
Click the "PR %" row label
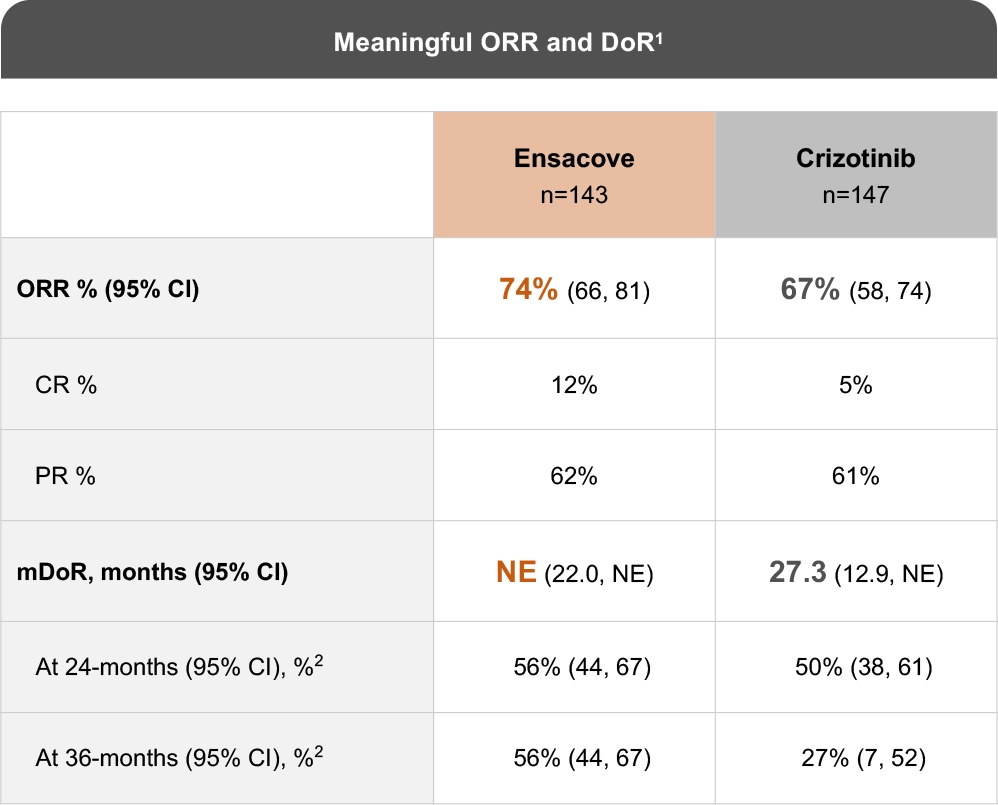tap(66, 476)
